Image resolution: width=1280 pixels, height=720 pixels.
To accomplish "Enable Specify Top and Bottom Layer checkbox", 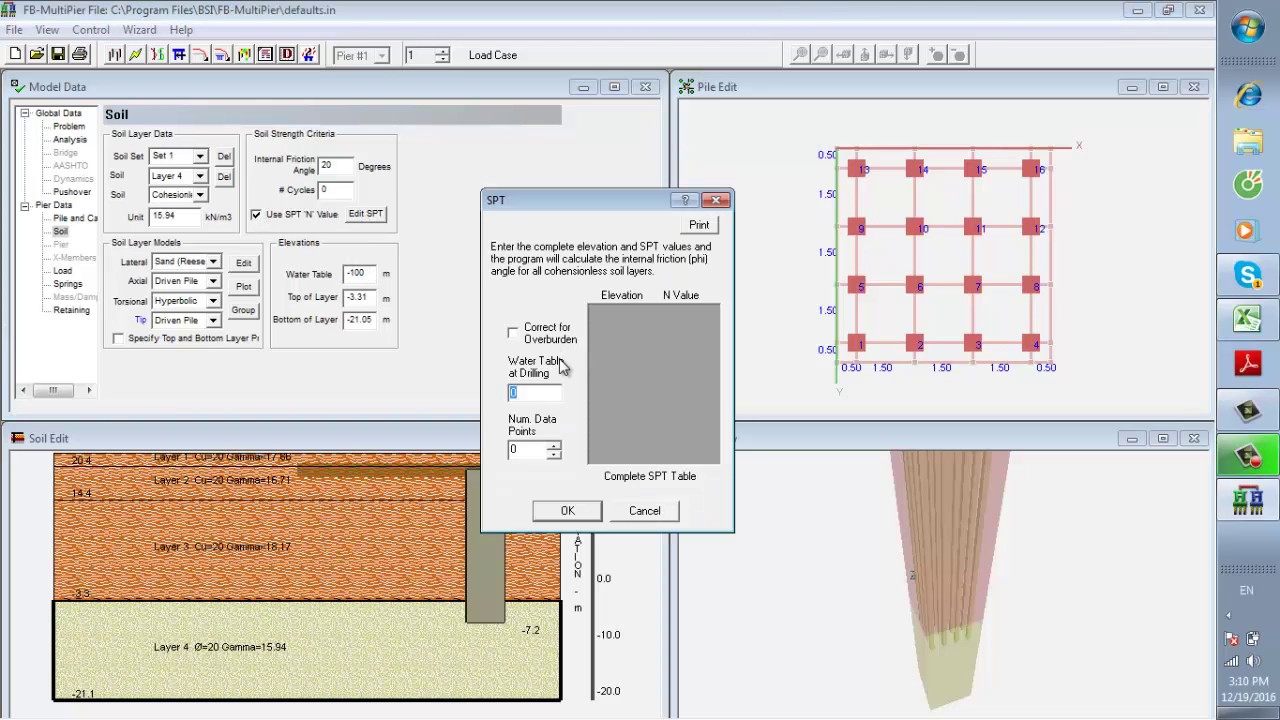I will click(x=119, y=338).
